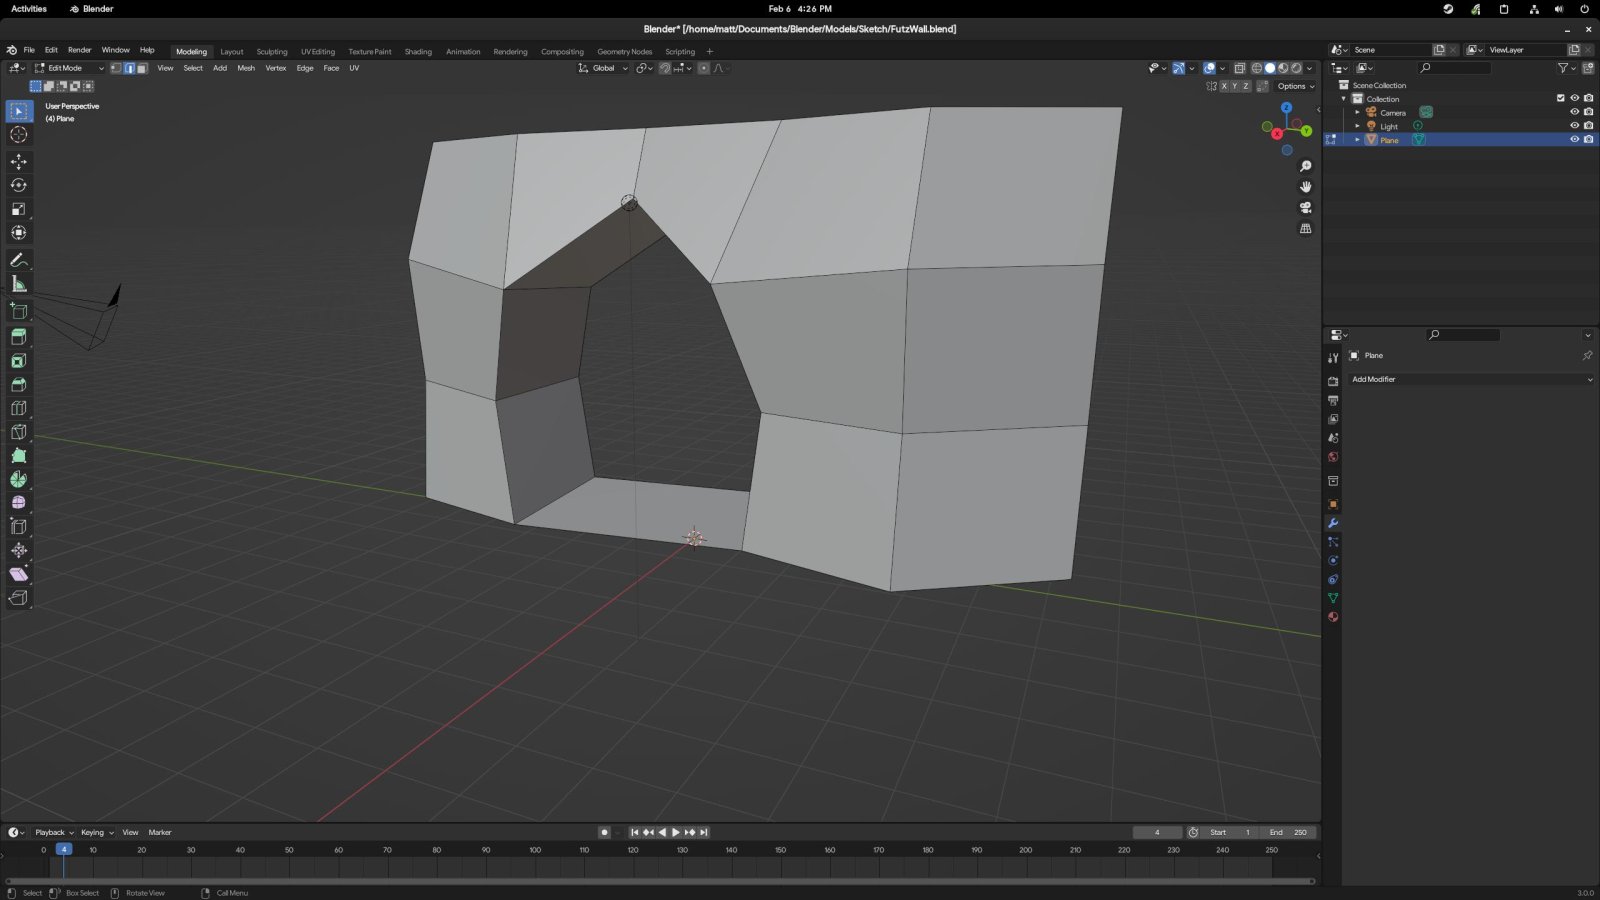Viewport: 1600px width, 900px height.
Task: Click the End frame field 250
Action: click(1289, 832)
